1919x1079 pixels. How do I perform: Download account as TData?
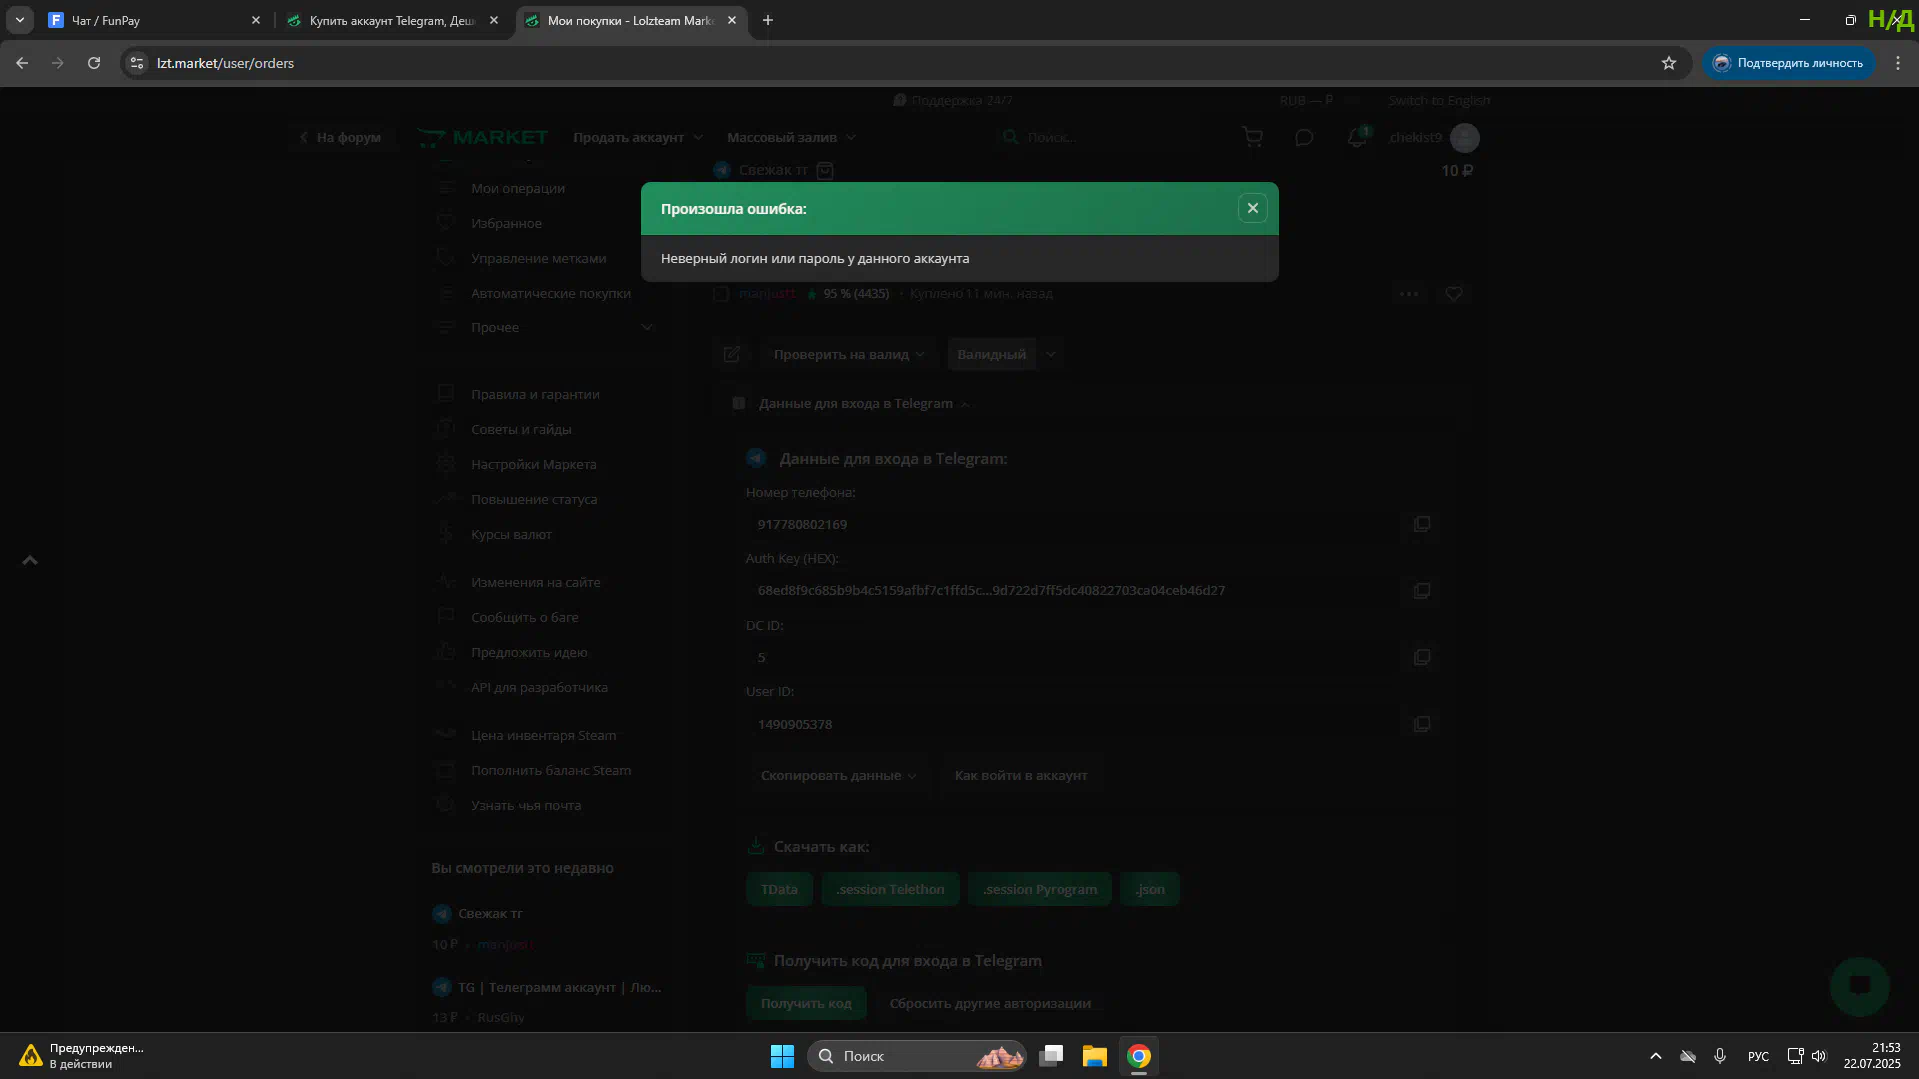pos(779,889)
